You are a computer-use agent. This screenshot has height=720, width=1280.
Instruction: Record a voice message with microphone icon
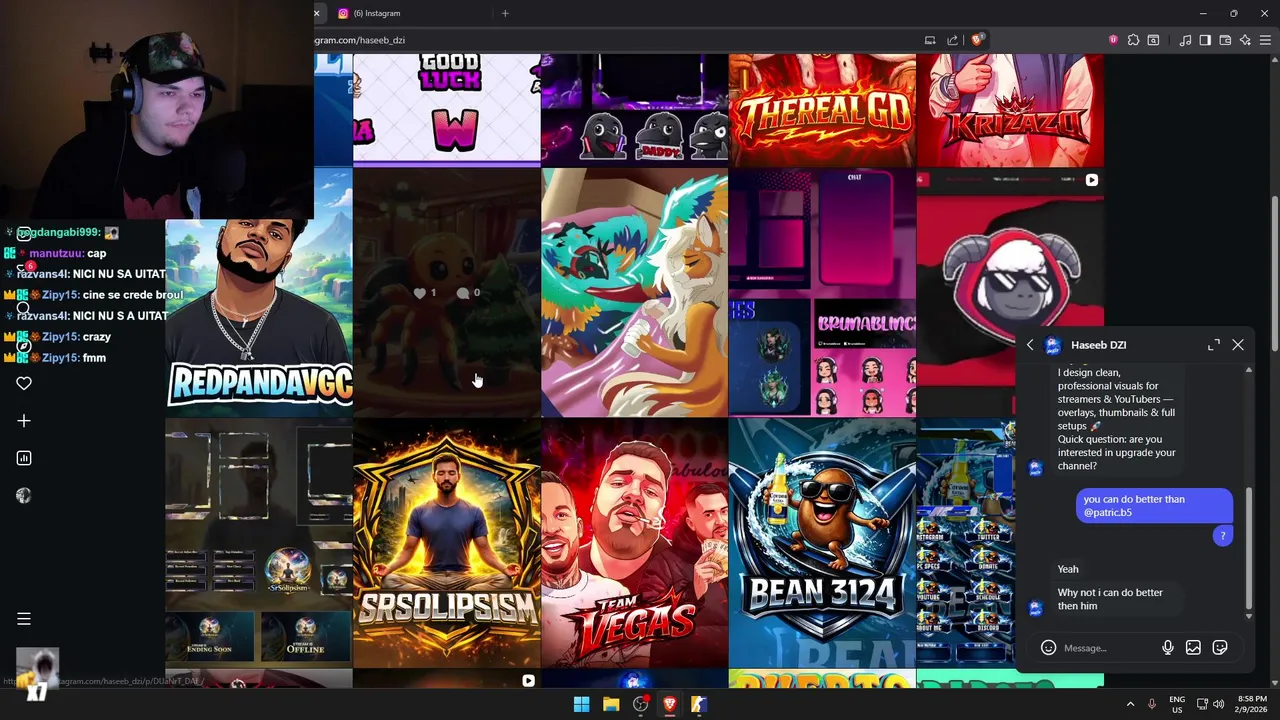point(1167,648)
